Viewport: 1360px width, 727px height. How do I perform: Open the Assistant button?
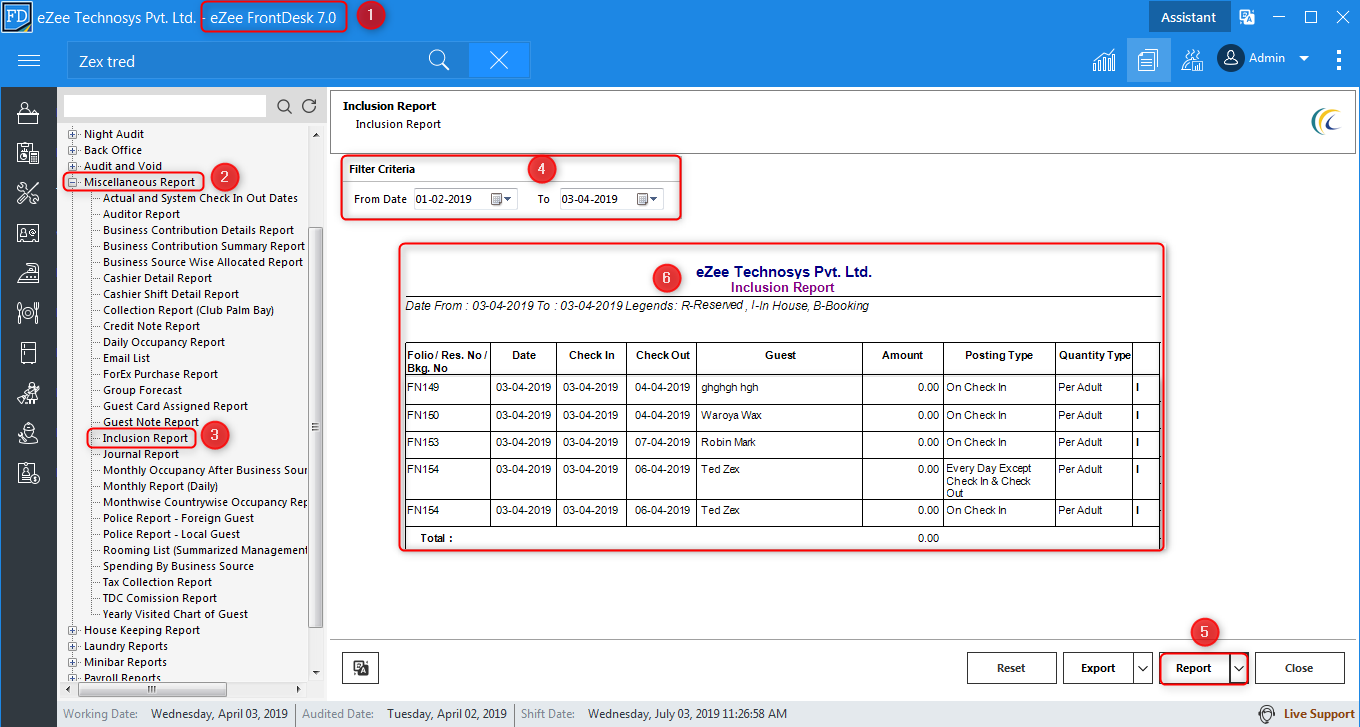1188,17
